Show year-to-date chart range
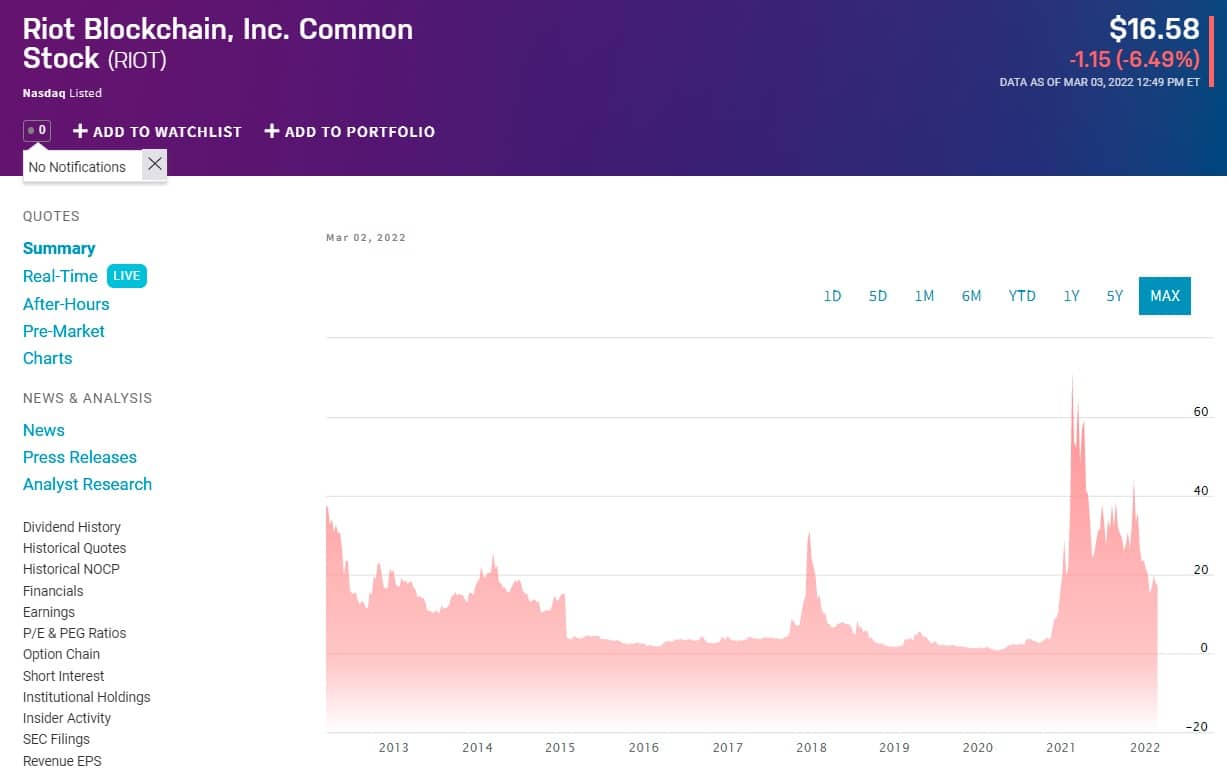Screen dimensions: 1227x781 click(1022, 296)
